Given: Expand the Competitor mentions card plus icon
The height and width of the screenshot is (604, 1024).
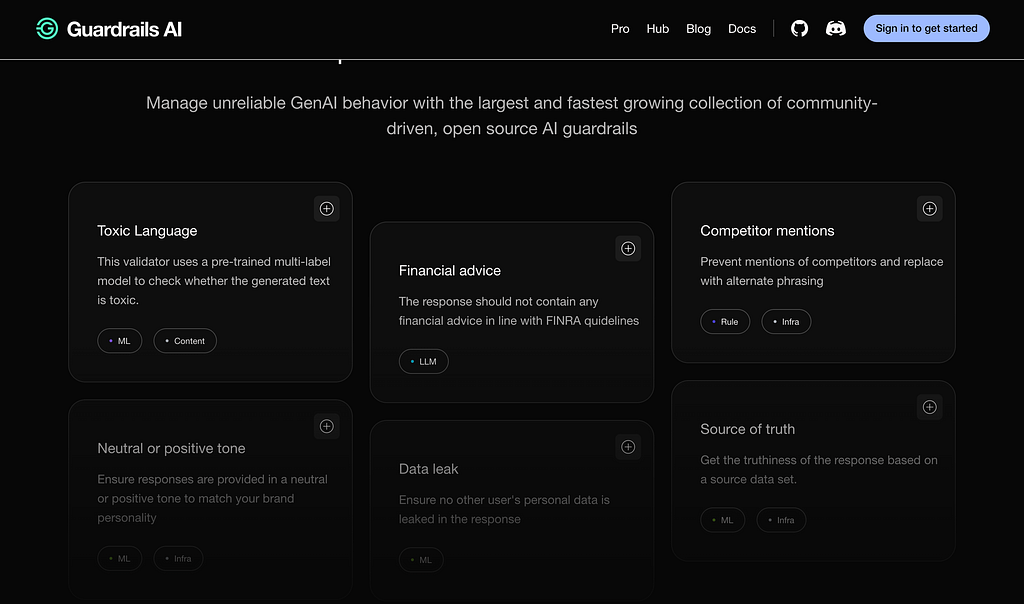Looking at the screenshot, I should click(929, 209).
